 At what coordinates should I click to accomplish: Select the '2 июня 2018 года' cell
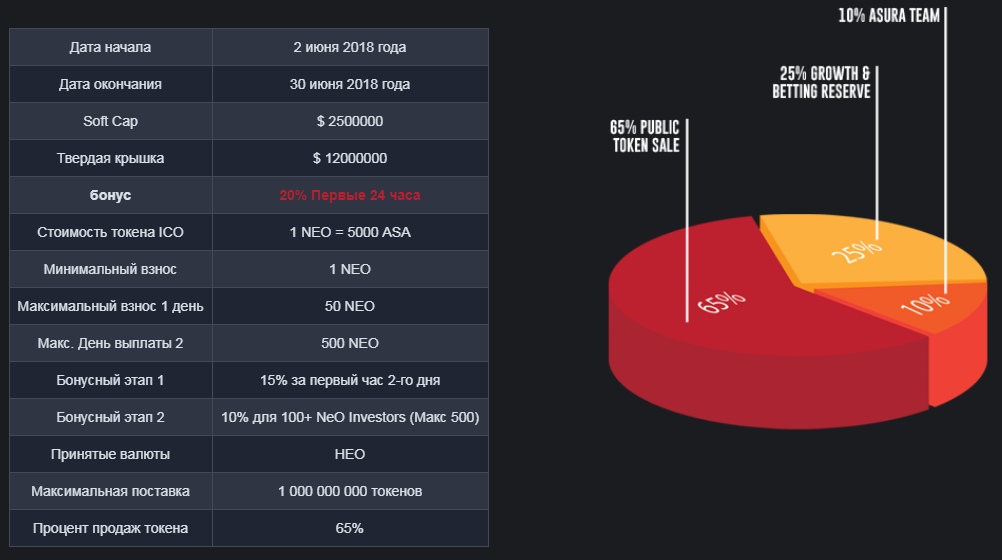(x=350, y=47)
